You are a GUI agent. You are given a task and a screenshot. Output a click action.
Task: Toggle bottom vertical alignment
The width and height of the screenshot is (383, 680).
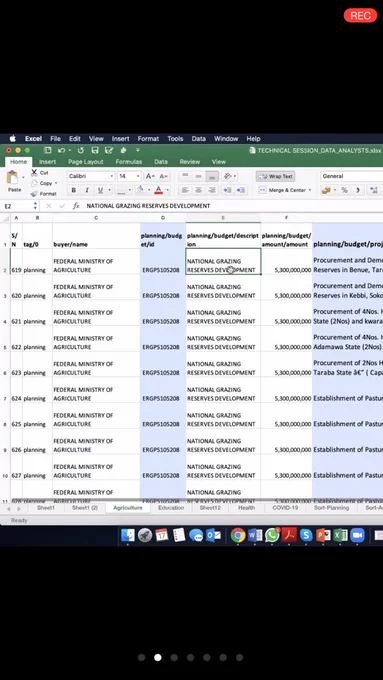click(x=212, y=176)
